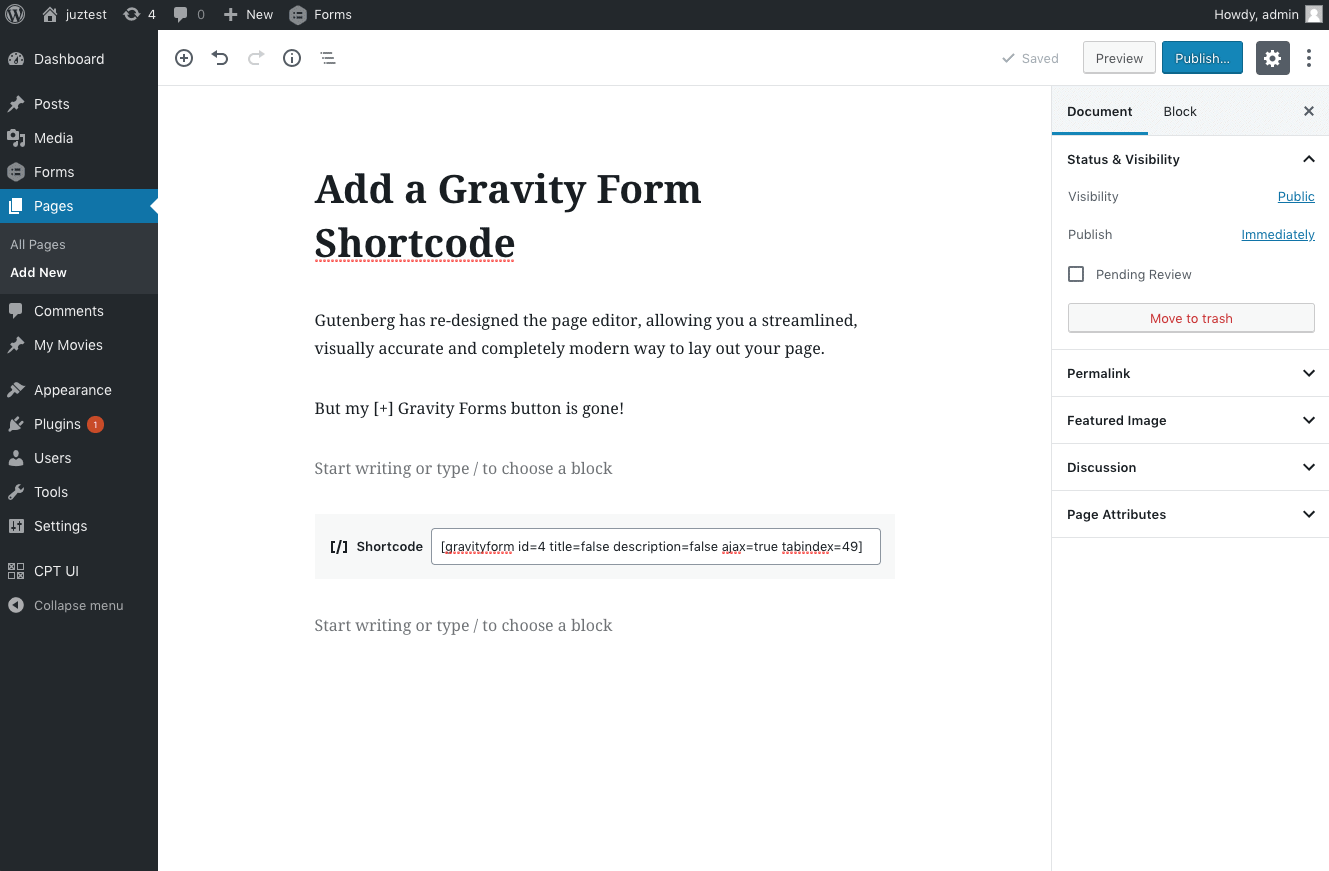
Task: Click the Appearance paintbrush icon
Action: 16,390
